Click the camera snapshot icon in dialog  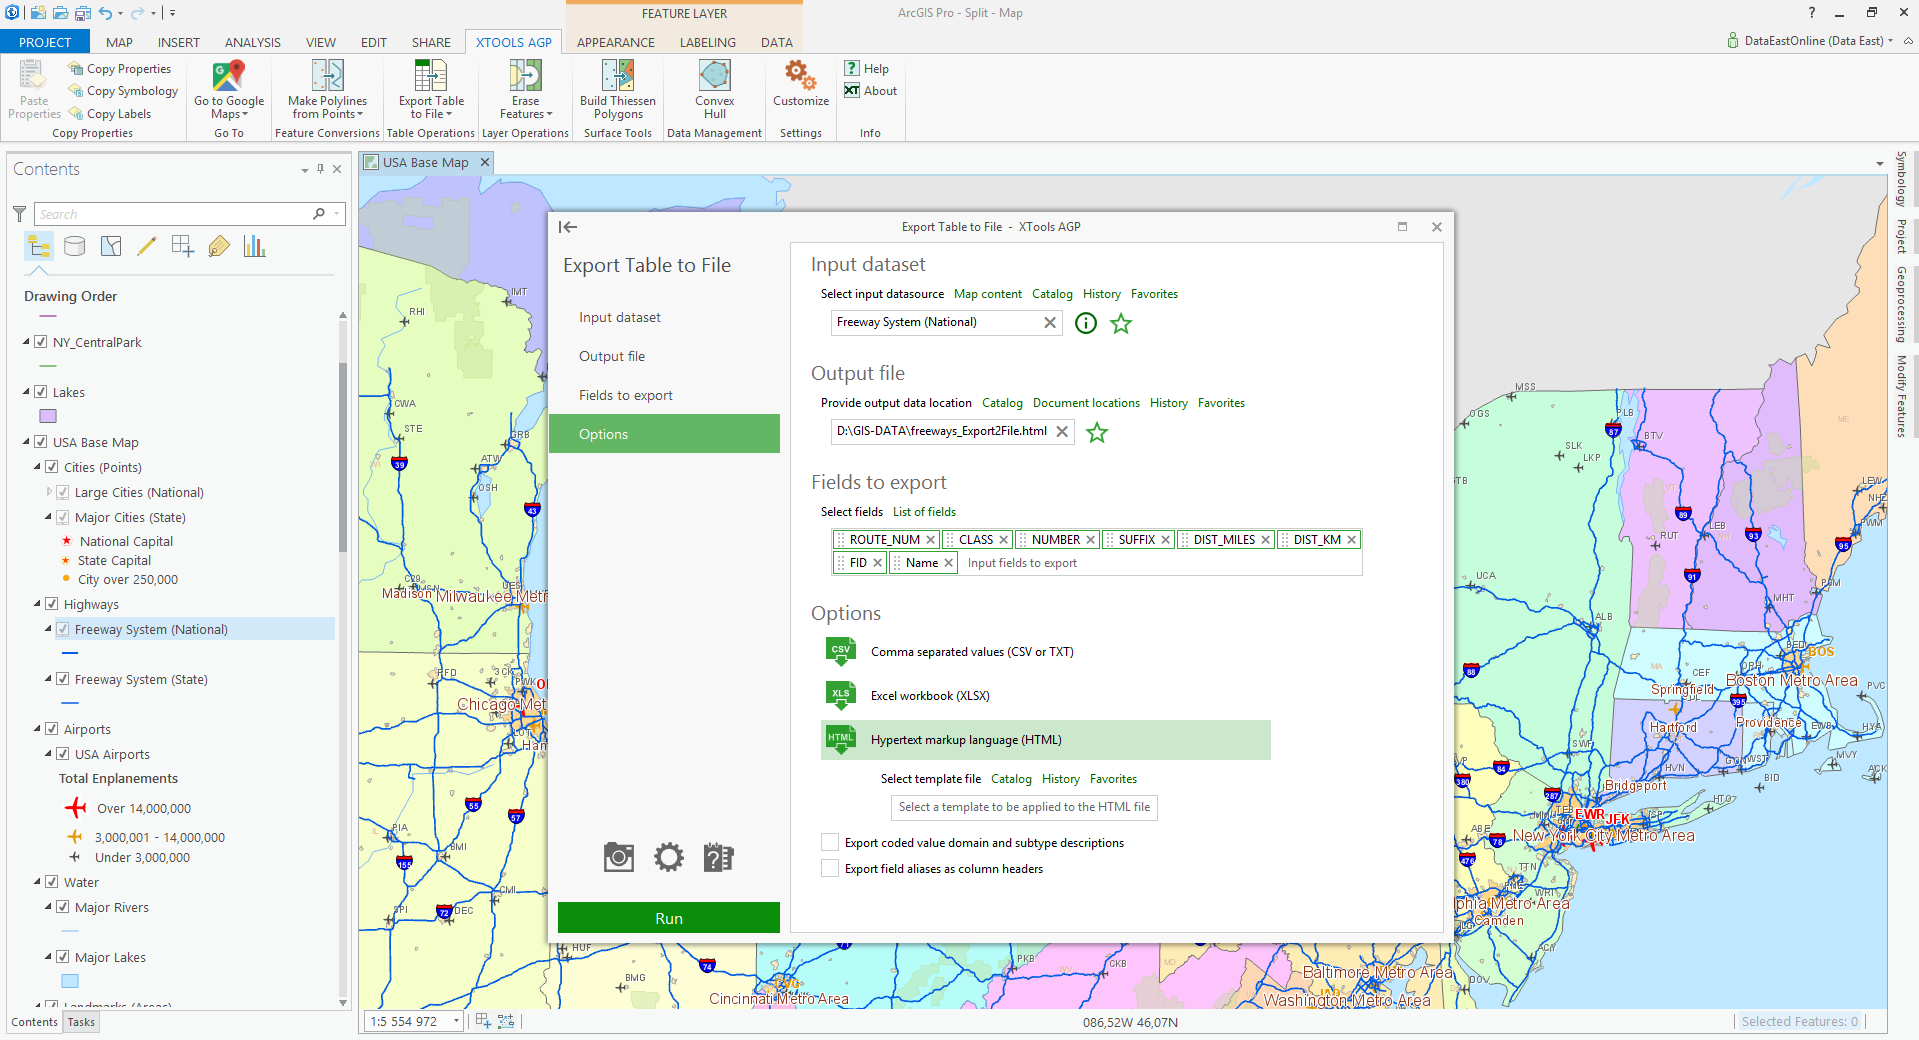[x=619, y=857]
